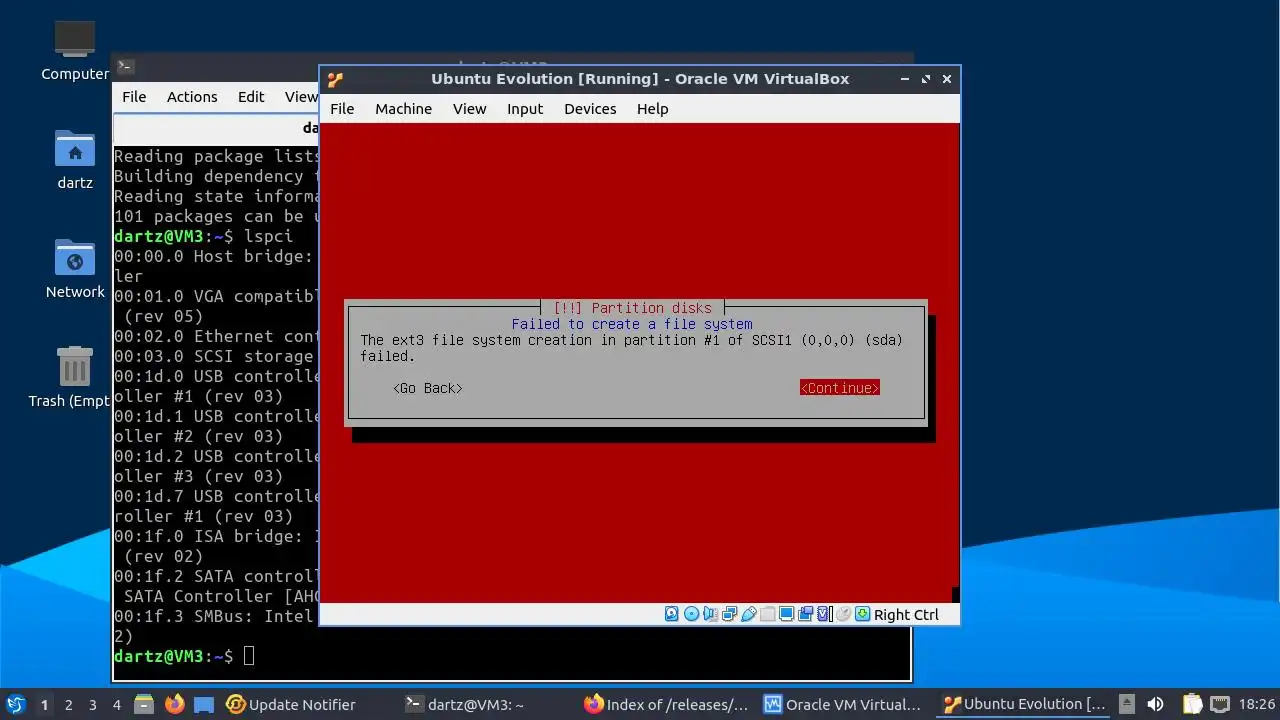Click the optical disk indicator in VirtualBox status bar
The height and width of the screenshot is (720, 1280).
pyautogui.click(x=691, y=614)
